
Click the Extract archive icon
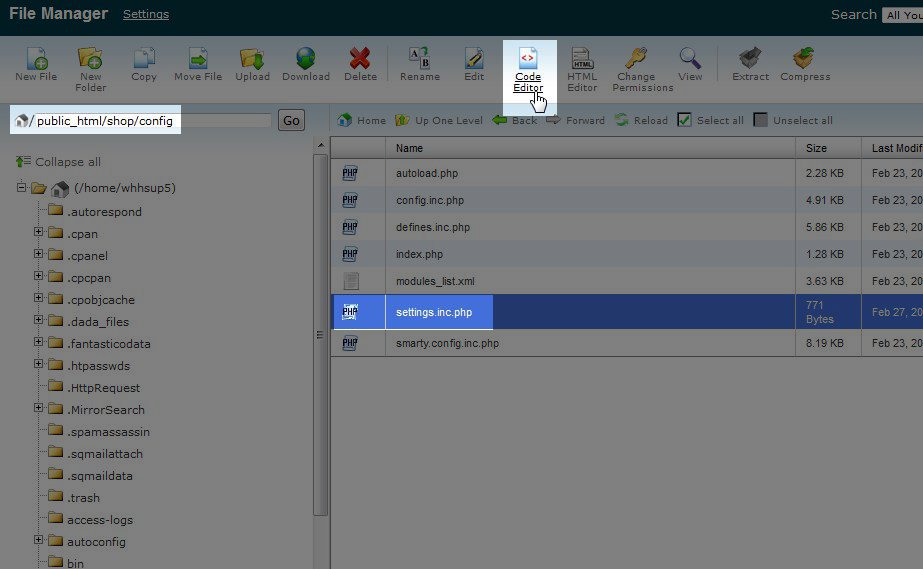750,59
